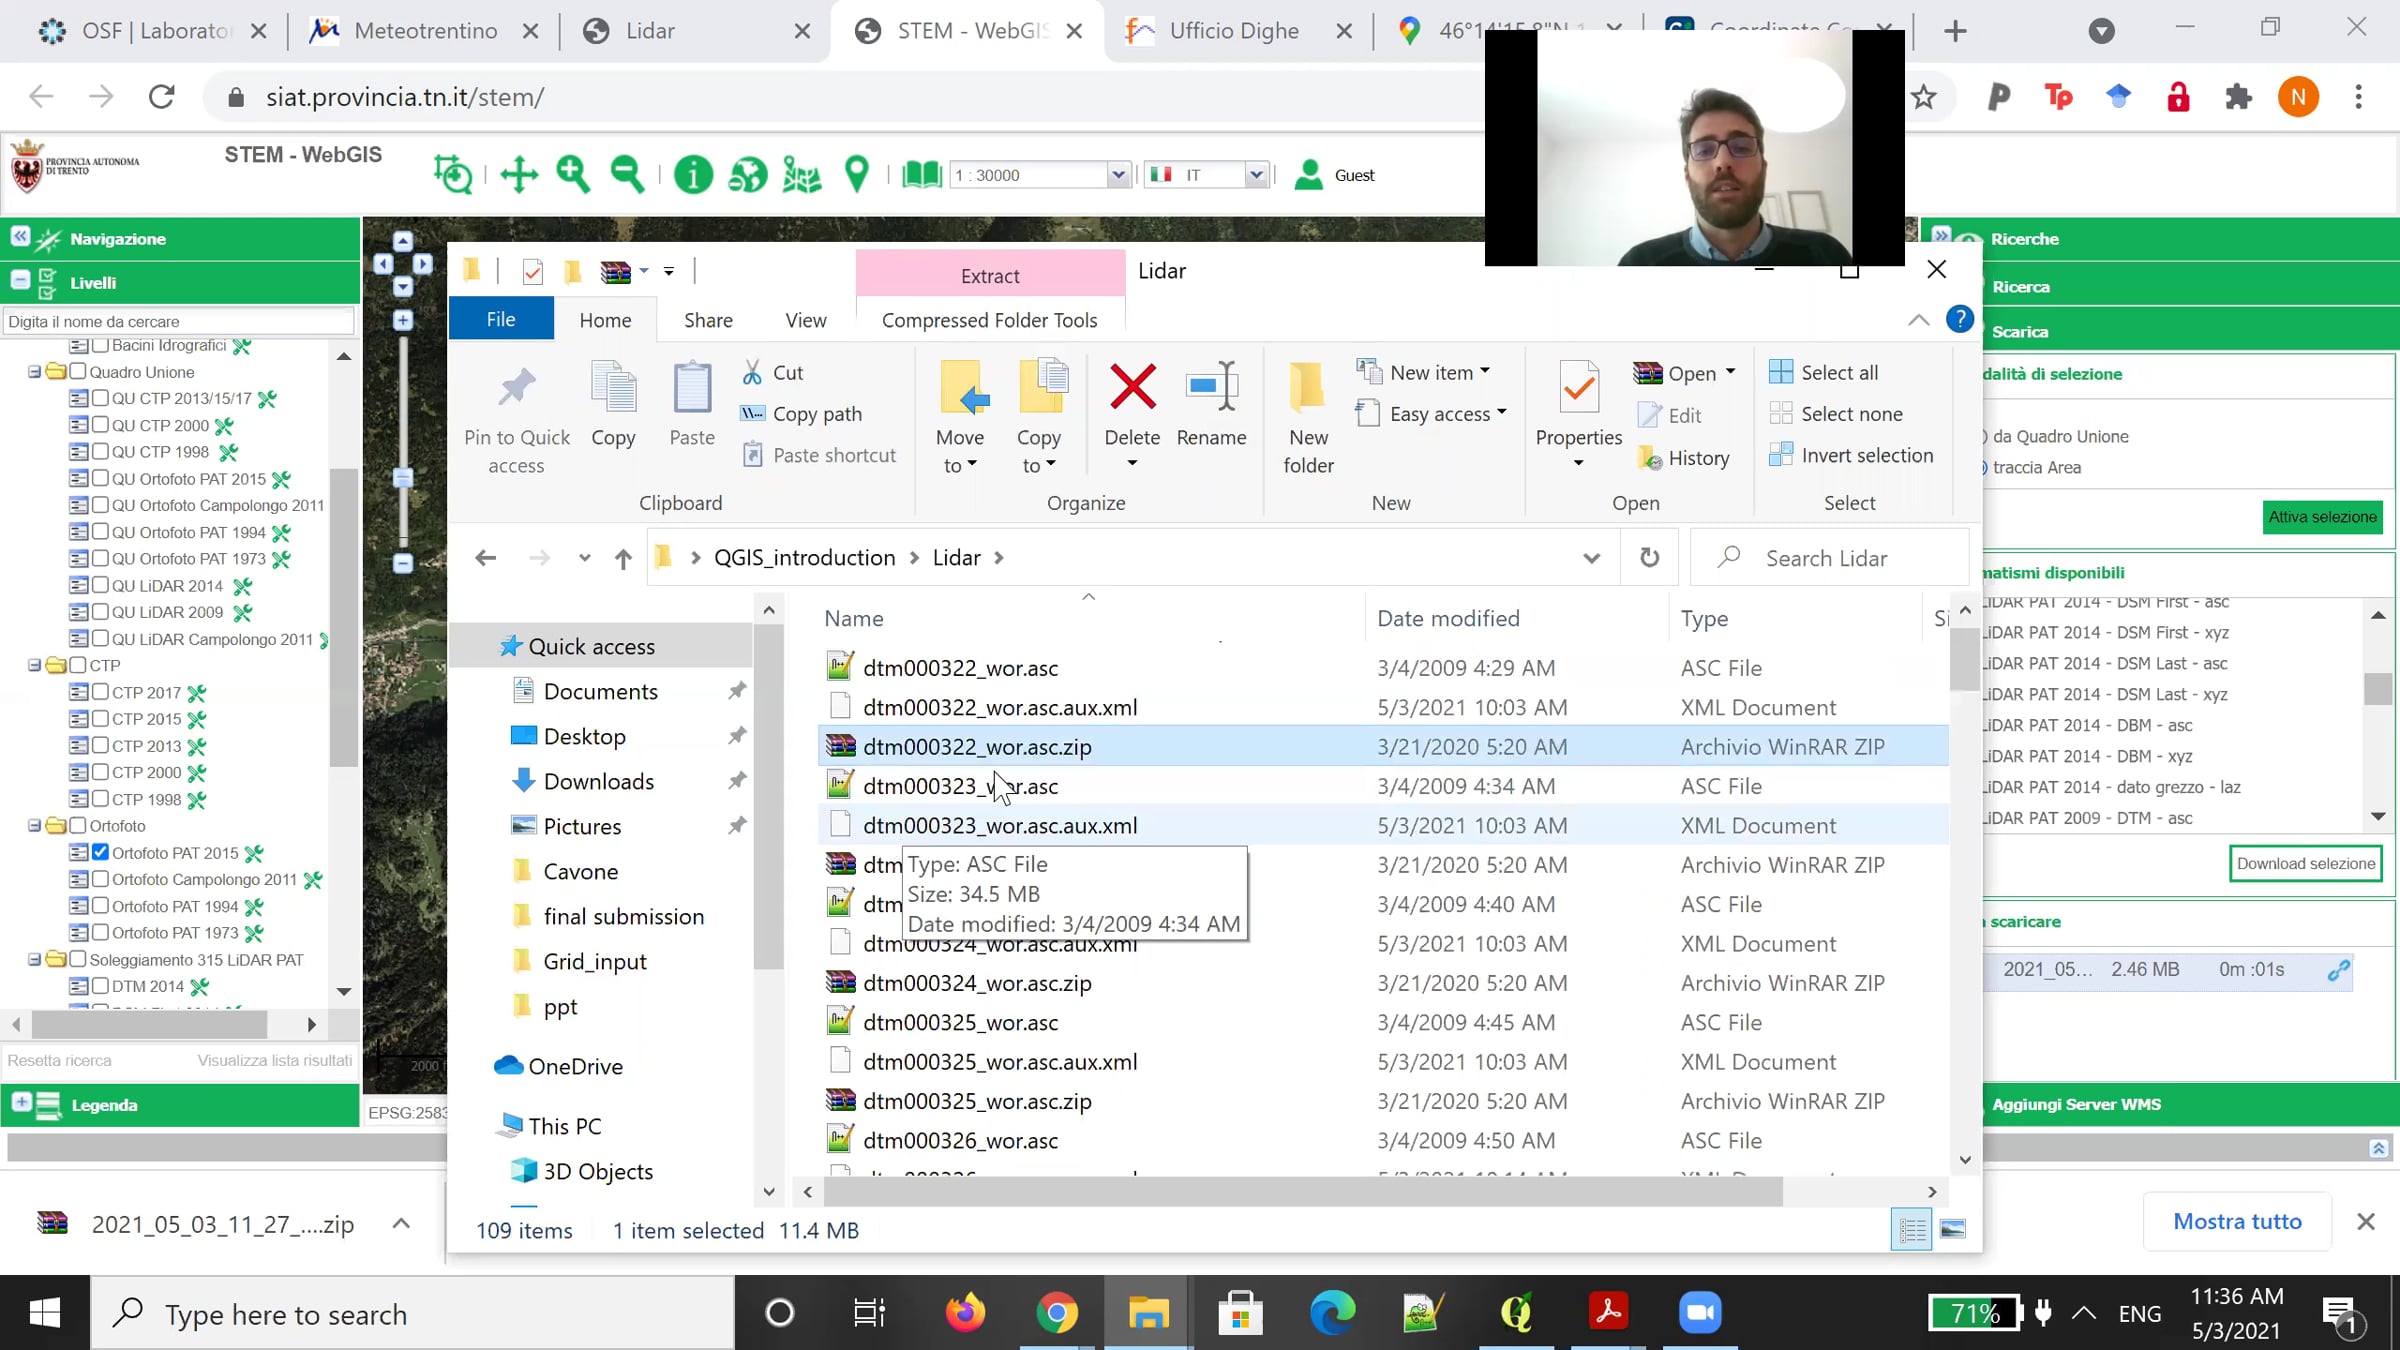The width and height of the screenshot is (2400, 1350).
Task: Activate the info query tool in WebGIS
Action: [693, 174]
